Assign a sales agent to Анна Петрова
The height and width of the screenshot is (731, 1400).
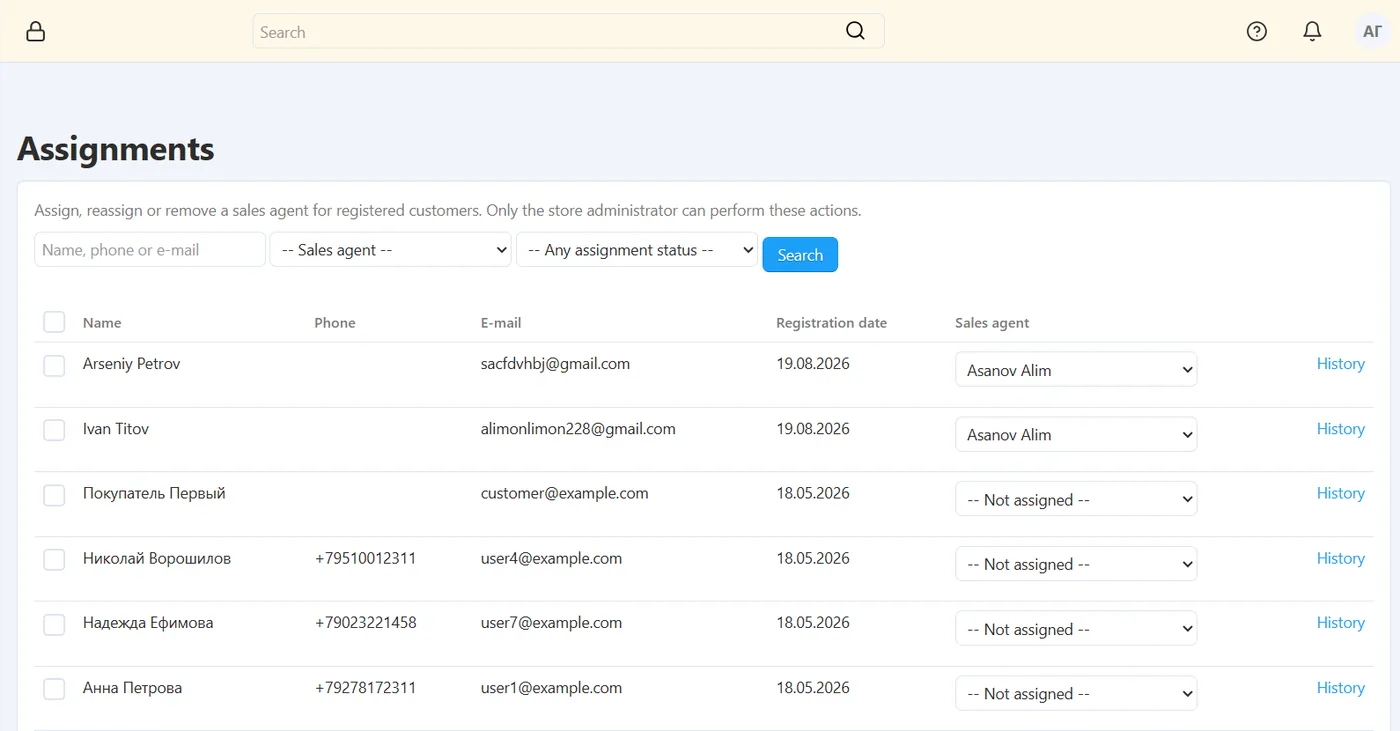pos(1076,693)
